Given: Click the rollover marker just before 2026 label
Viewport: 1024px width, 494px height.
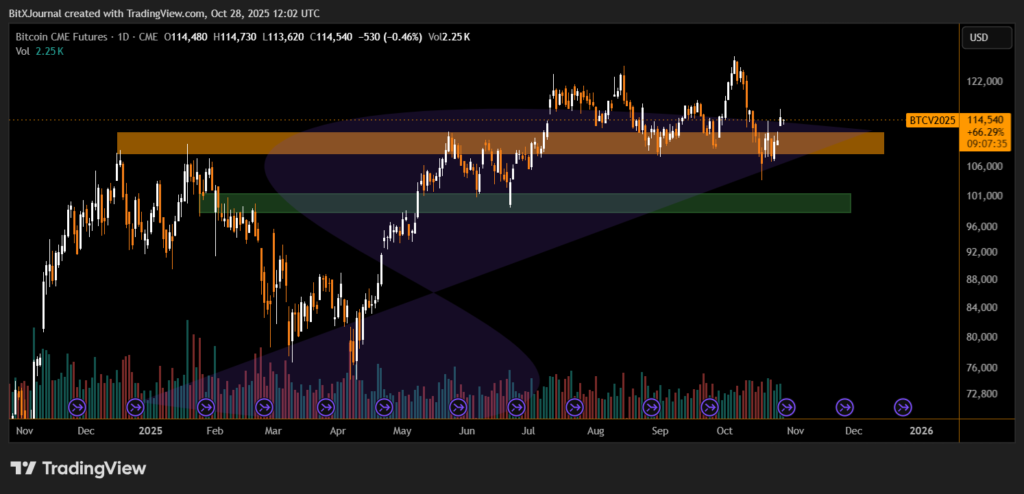Looking at the screenshot, I should pos(903,407).
